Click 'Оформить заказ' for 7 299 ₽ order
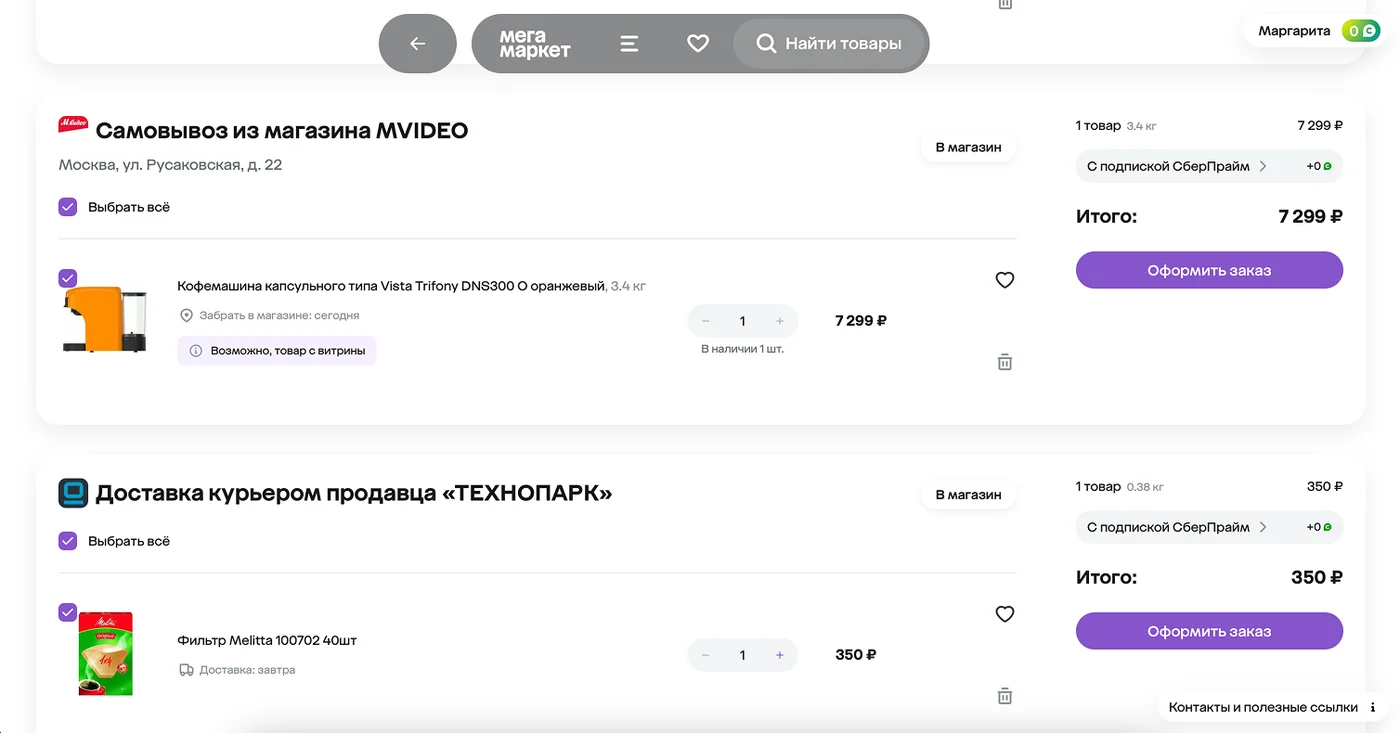This screenshot has width=1400, height=733. [1209, 270]
